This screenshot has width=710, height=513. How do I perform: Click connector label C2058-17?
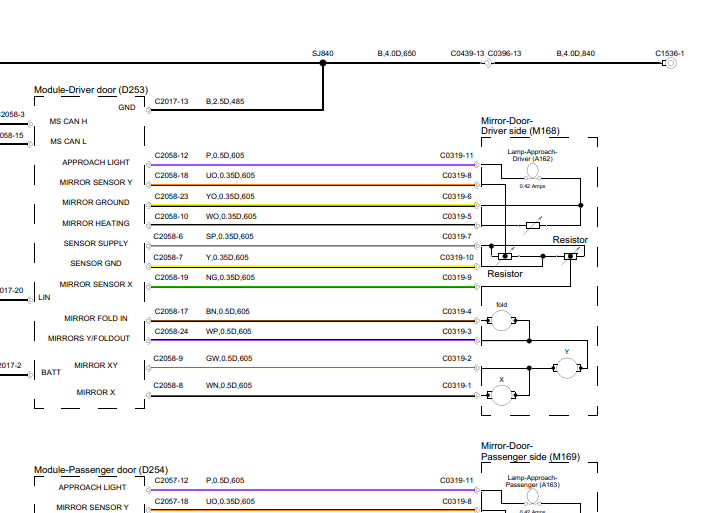tap(171, 312)
